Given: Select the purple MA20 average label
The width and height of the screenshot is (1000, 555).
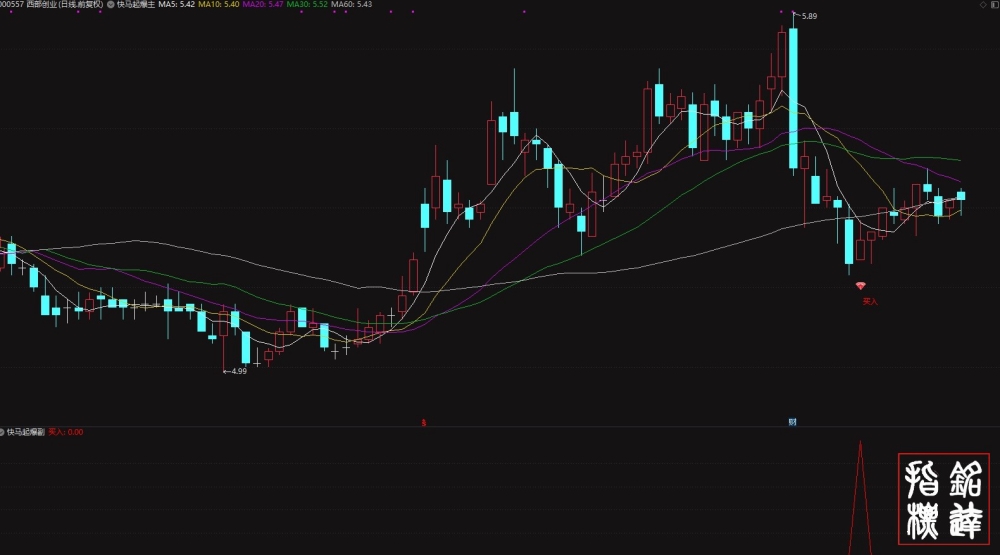Looking at the screenshot, I should [263, 4].
